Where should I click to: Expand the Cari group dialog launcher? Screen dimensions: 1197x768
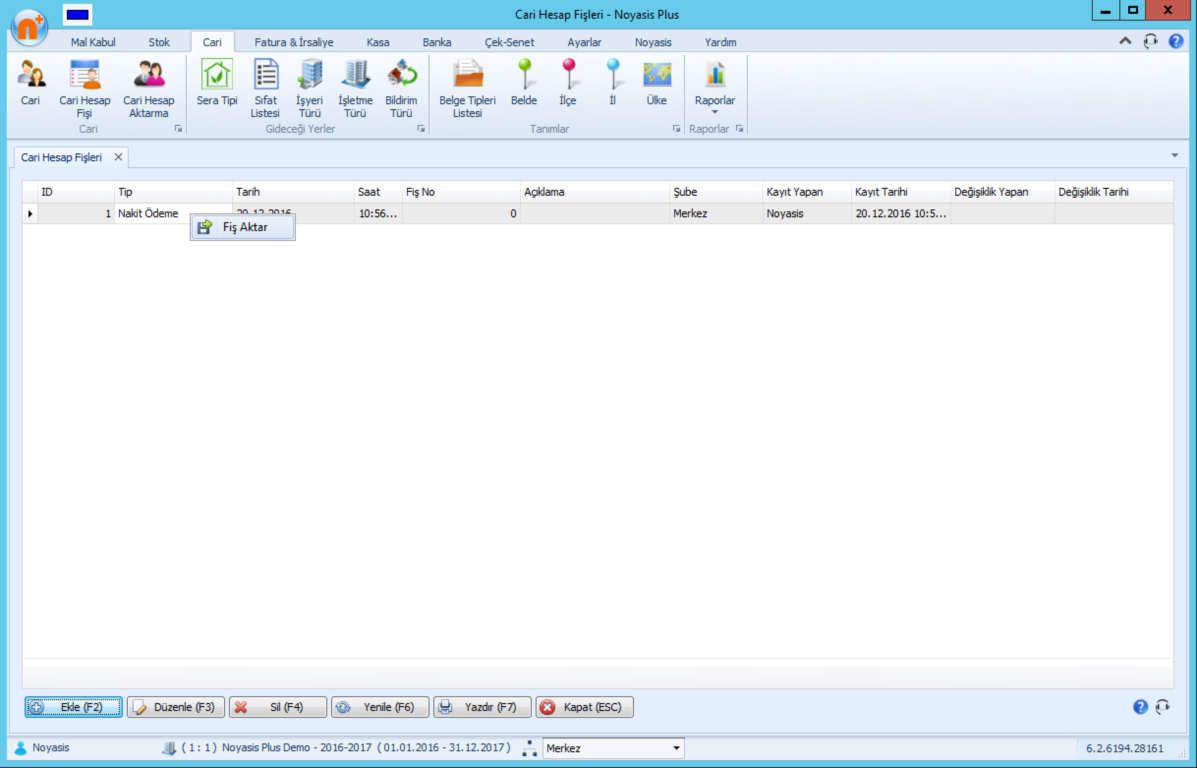click(x=179, y=129)
